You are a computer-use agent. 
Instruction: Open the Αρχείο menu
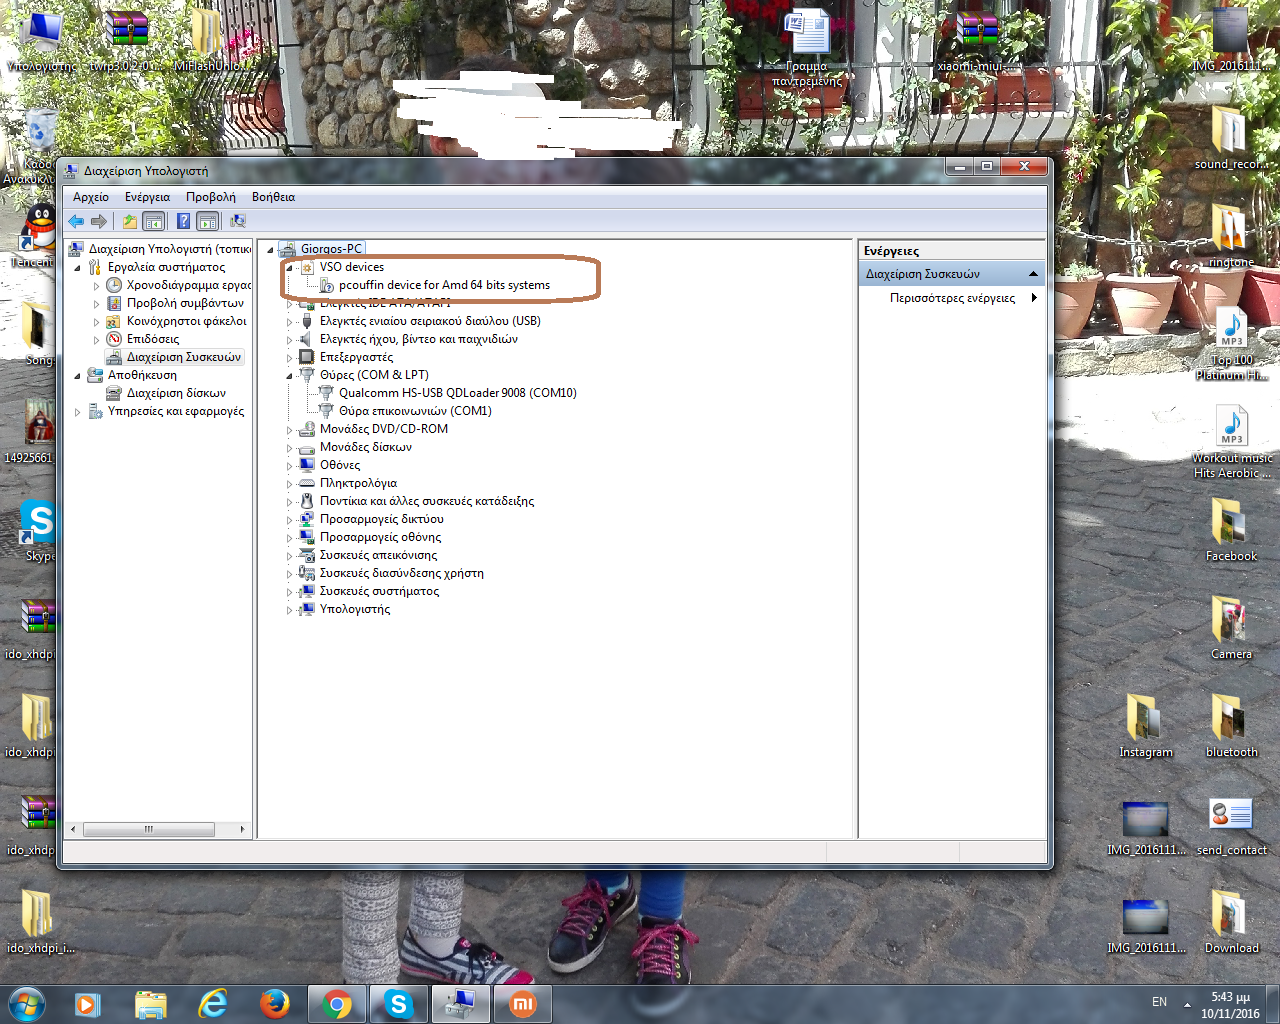[91, 197]
